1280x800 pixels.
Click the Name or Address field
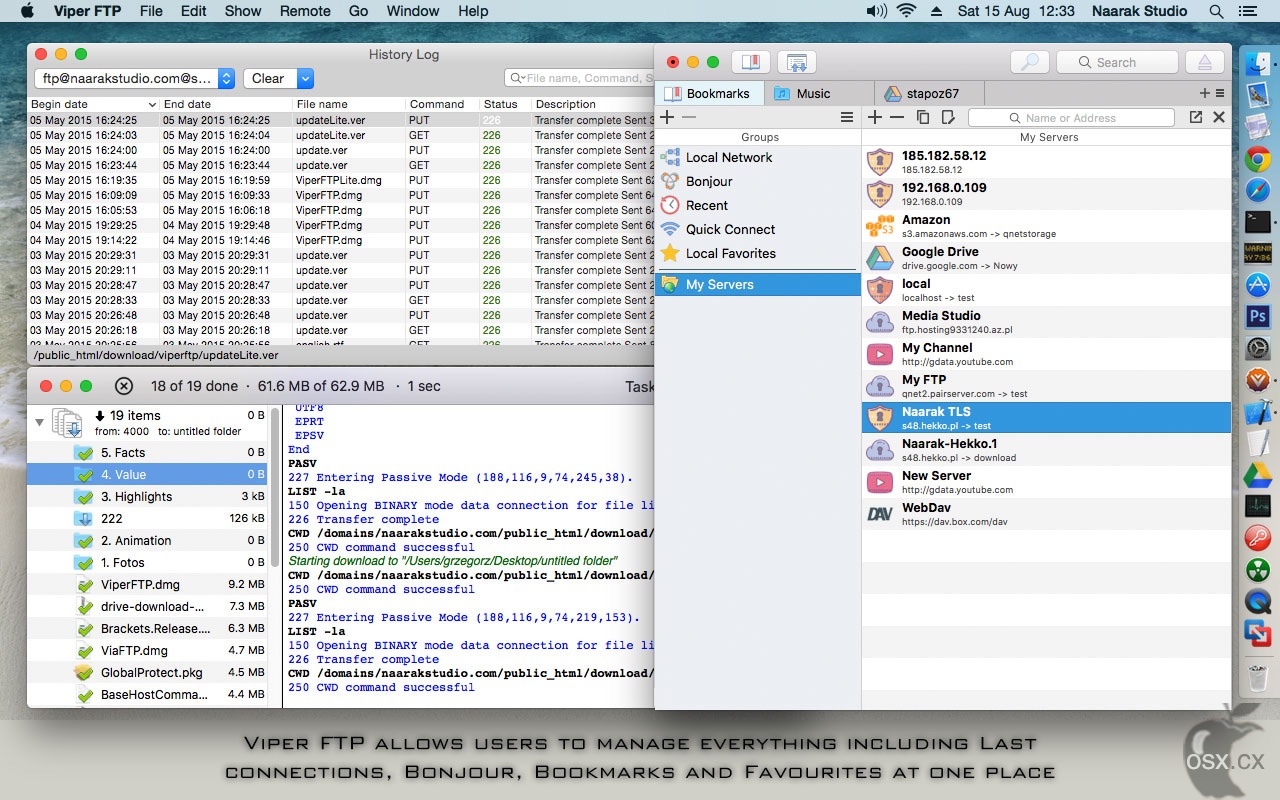(x=1071, y=117)
